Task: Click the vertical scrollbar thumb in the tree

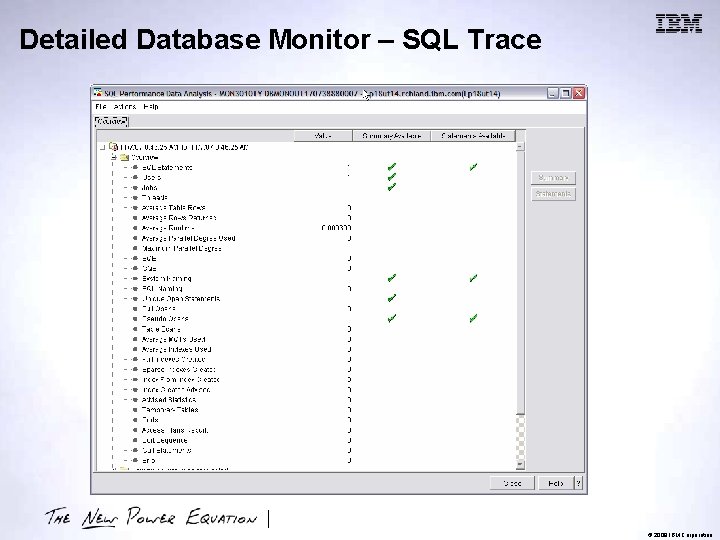Action: (520, 282)
